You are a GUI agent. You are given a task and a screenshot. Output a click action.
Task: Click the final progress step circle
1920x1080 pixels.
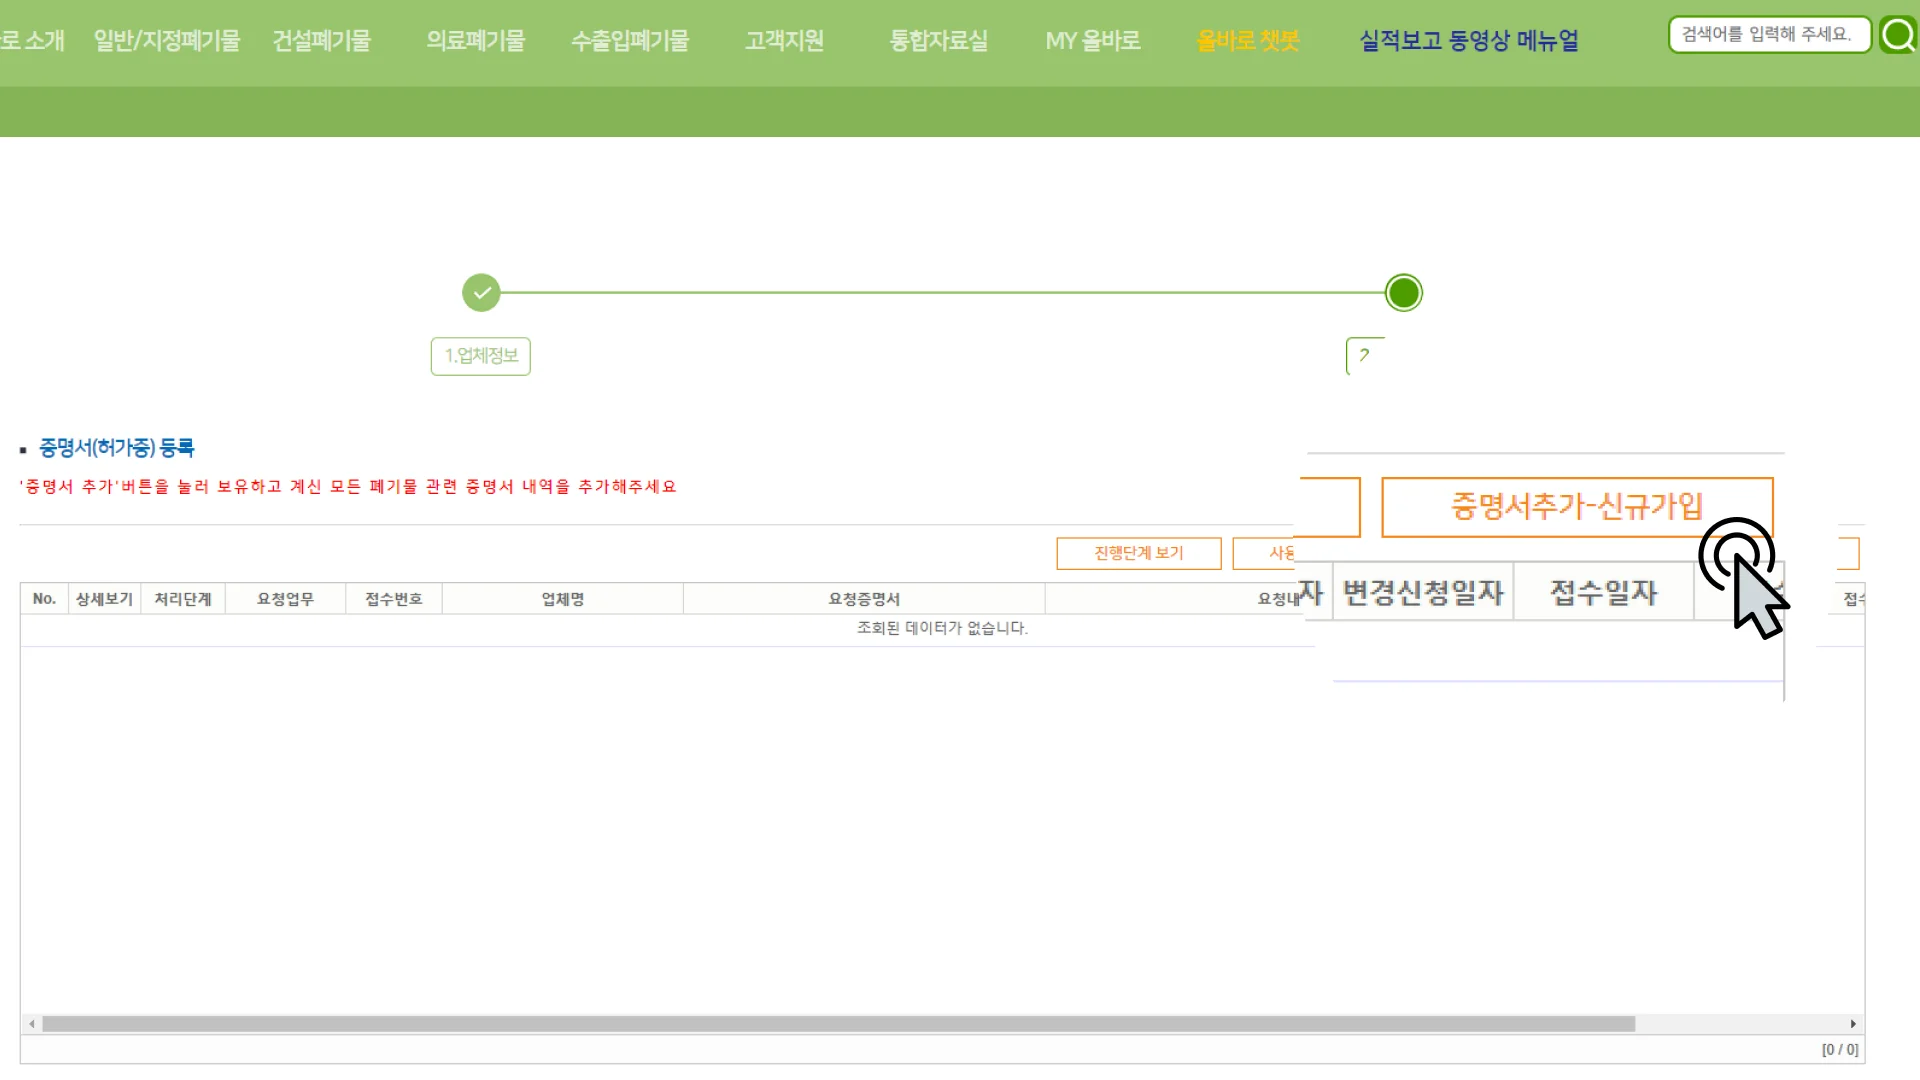1403,292
